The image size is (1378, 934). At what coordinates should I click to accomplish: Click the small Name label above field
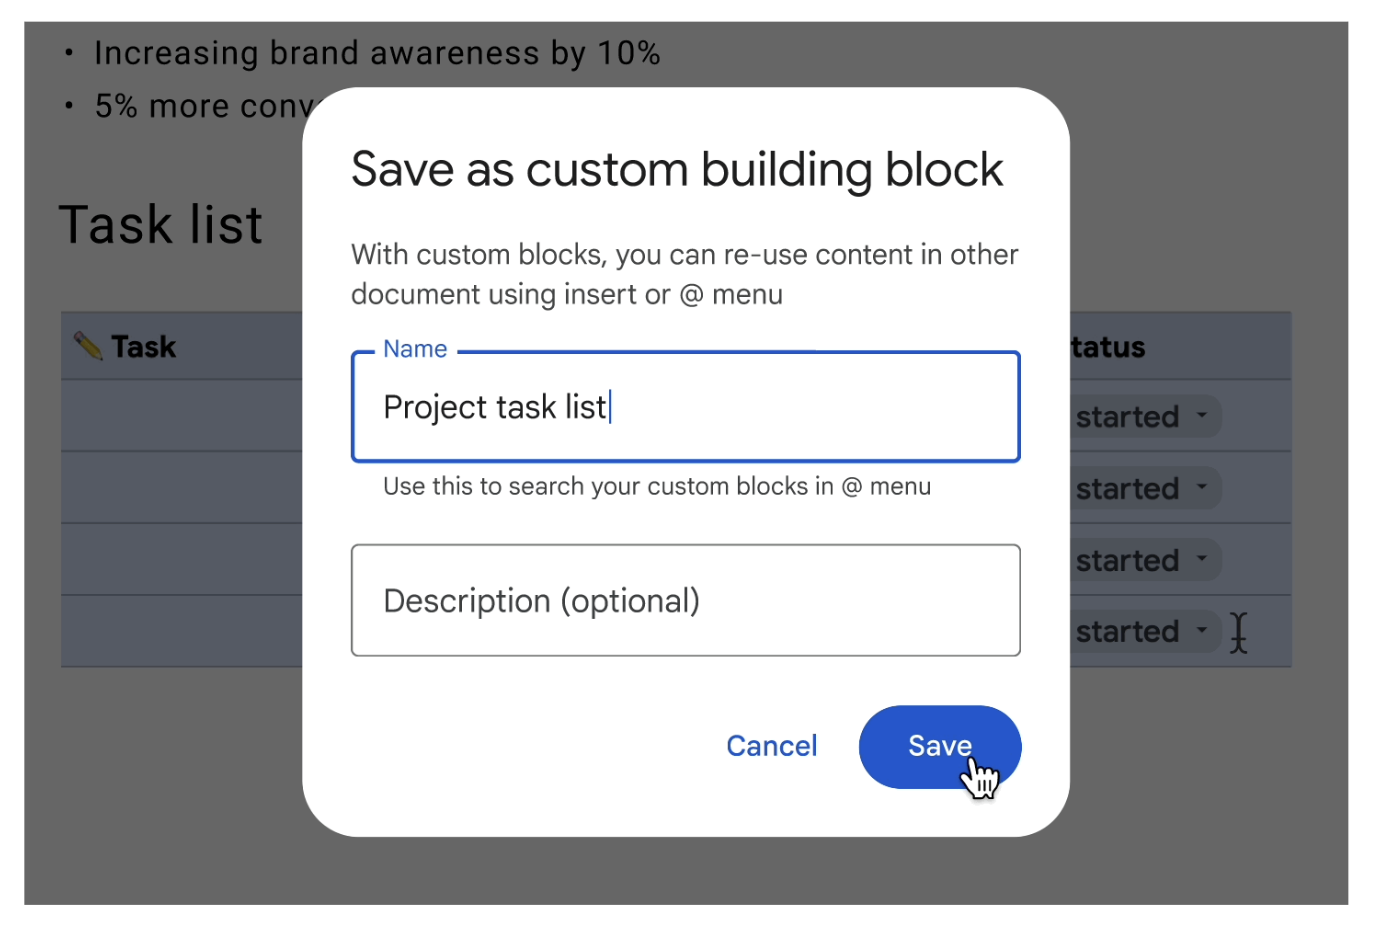point(414,349)
